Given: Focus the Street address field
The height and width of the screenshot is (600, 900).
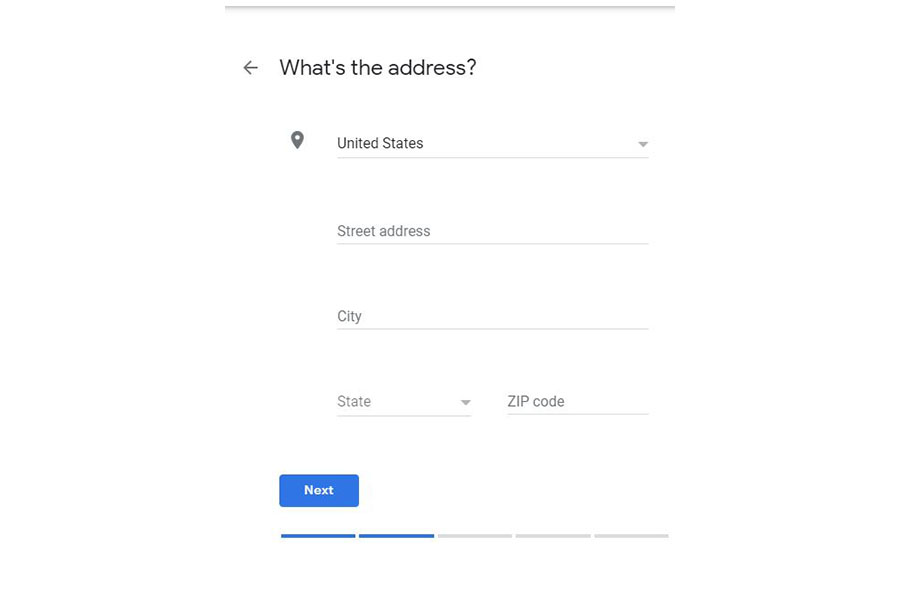Looking at the screenshot, I should 492,231.
